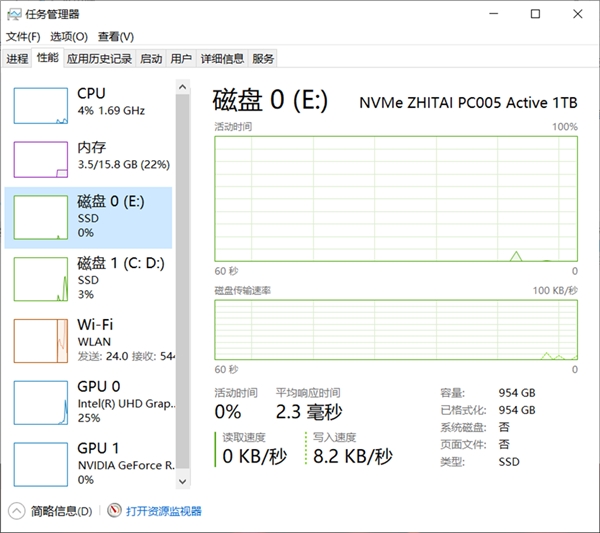The height and width of the screenshot is (533, 600).
Task: Switch to the 进程 tab
Action: 17,59
